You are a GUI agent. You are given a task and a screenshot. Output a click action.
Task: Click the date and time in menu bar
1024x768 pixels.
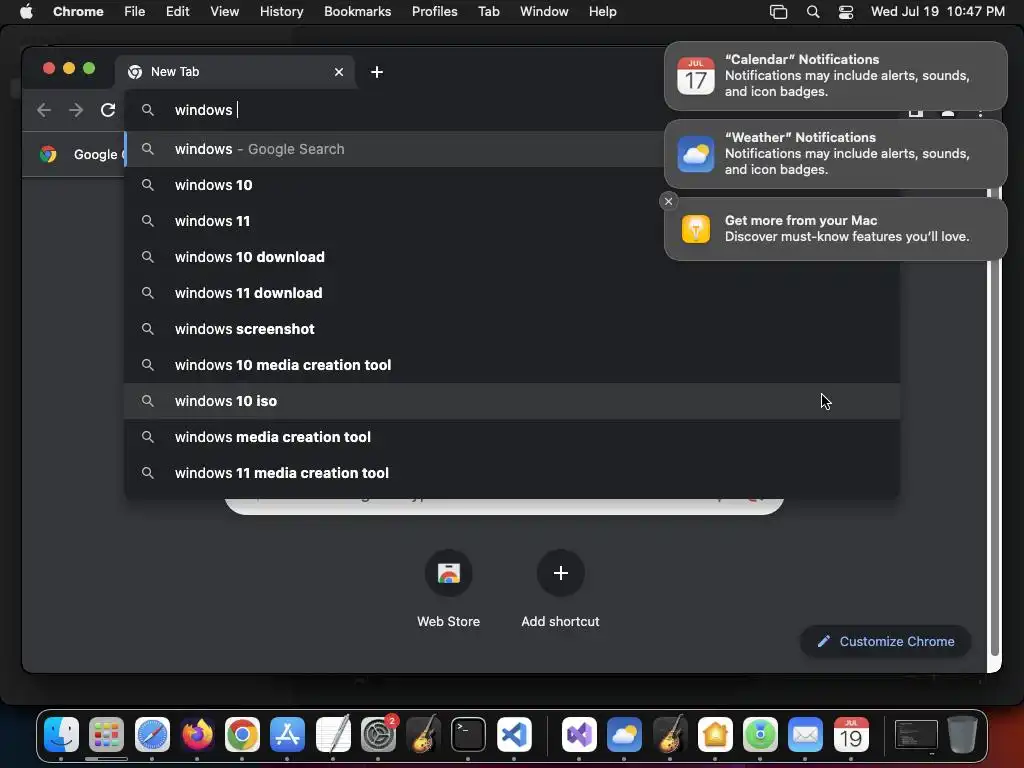click(x=938, y=12)
